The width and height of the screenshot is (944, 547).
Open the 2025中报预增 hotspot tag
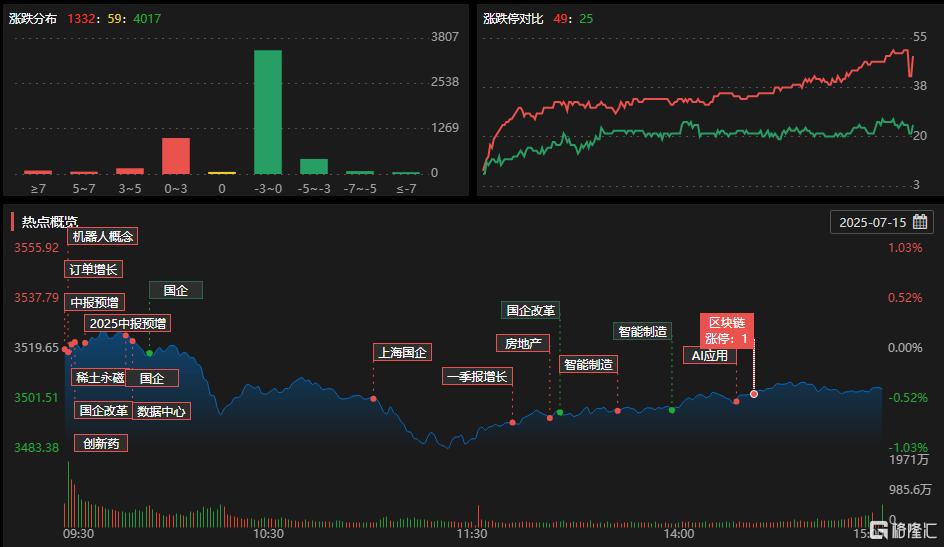[127, 323]
